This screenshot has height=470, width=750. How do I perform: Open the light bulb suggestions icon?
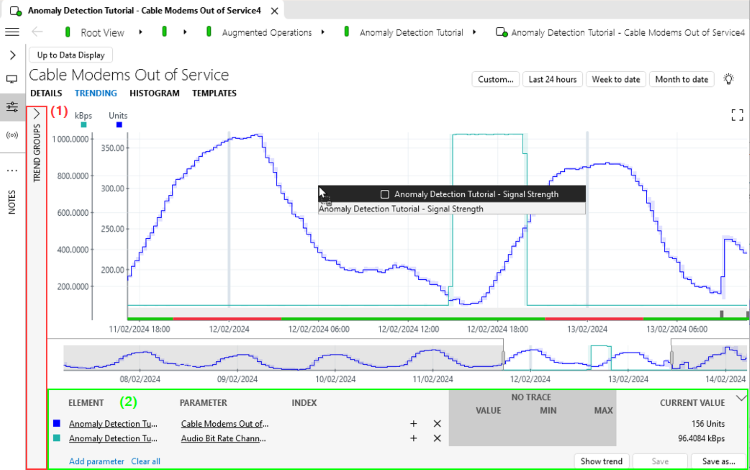tap(728, 79)
